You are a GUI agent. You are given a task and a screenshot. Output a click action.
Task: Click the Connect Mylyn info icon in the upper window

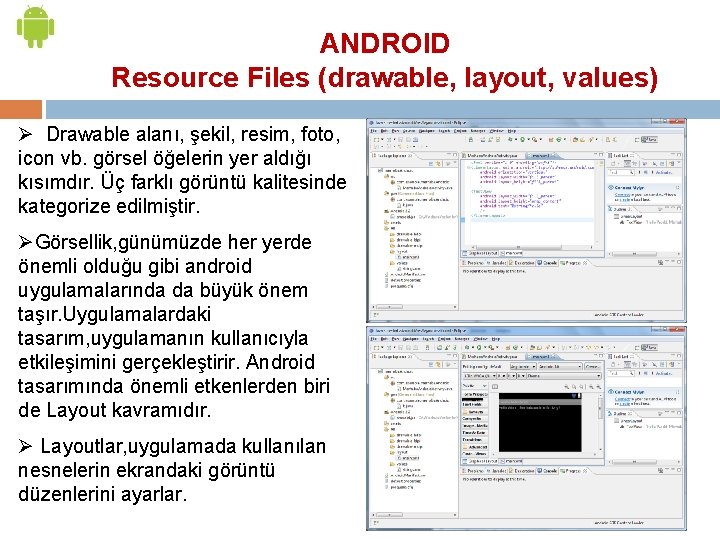[x=611, y=187]
